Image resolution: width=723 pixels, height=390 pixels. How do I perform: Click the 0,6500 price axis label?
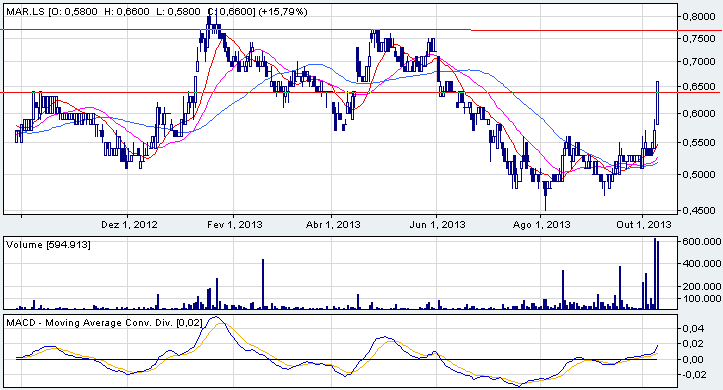[x=698, y=87]
